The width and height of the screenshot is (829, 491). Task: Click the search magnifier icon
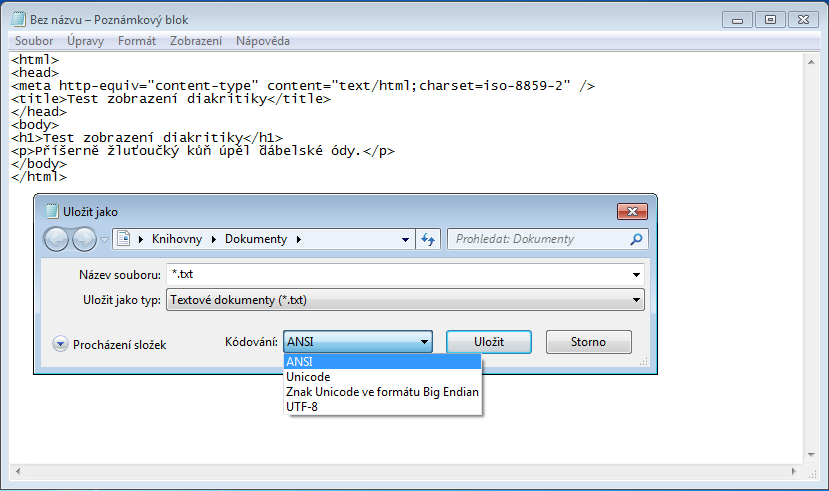(x=637, y=239)
